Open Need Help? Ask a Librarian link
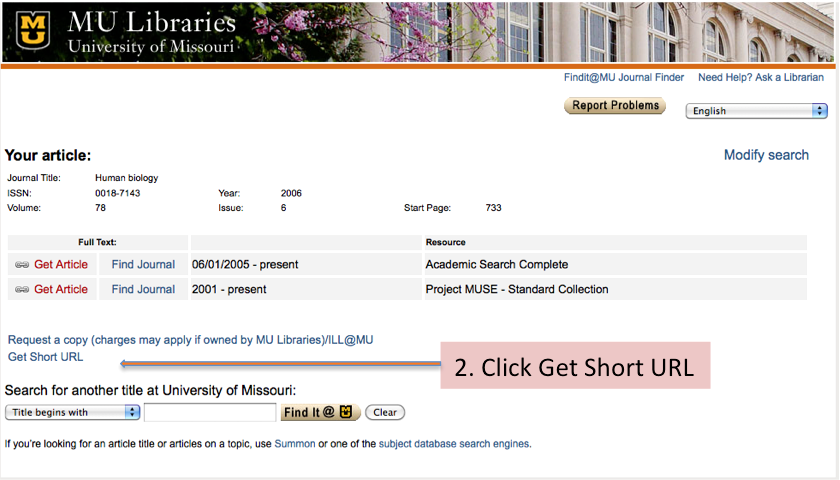Viewport: 840px width, 480px height. pyautogui.click(x=760, y=77)
